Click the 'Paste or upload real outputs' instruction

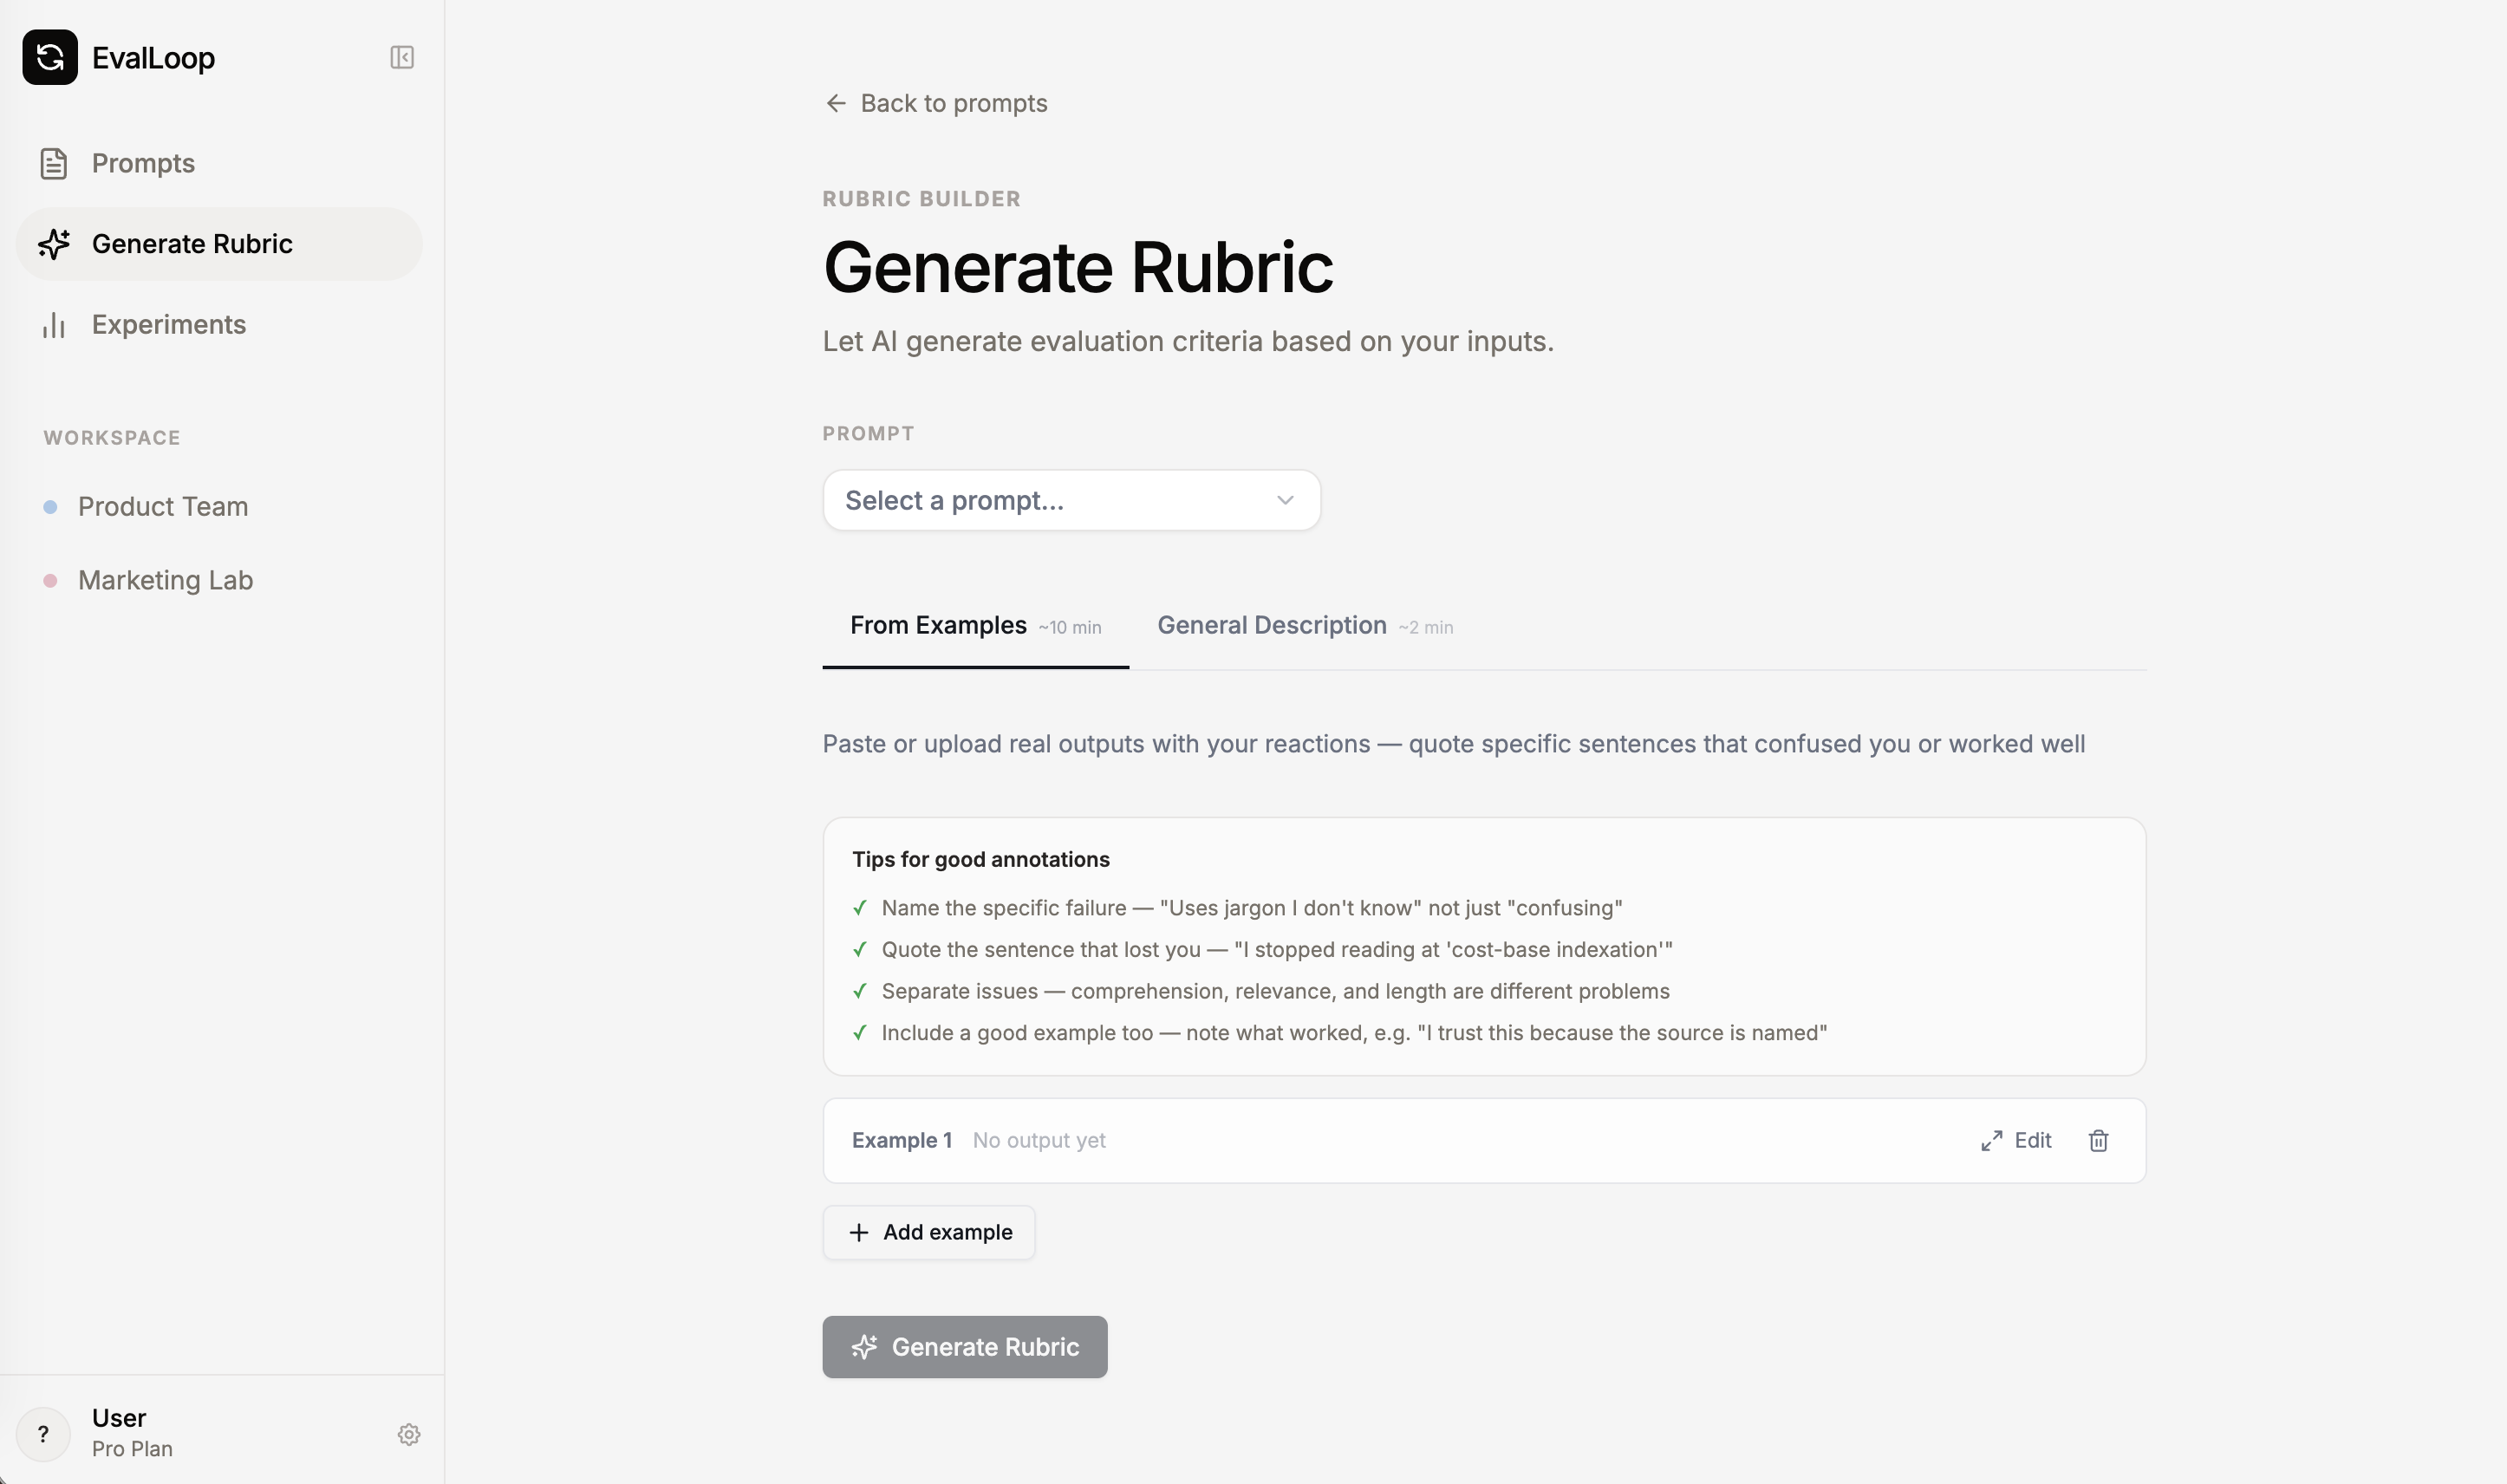1453,744
